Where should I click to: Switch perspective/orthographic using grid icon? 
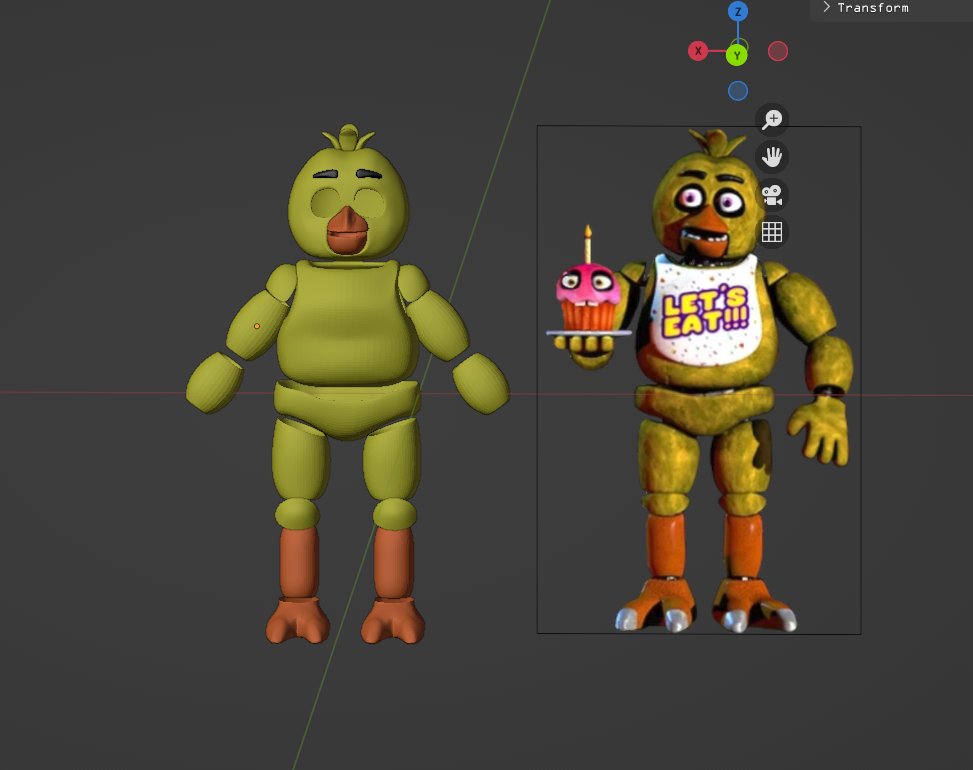tap(772, 232)
